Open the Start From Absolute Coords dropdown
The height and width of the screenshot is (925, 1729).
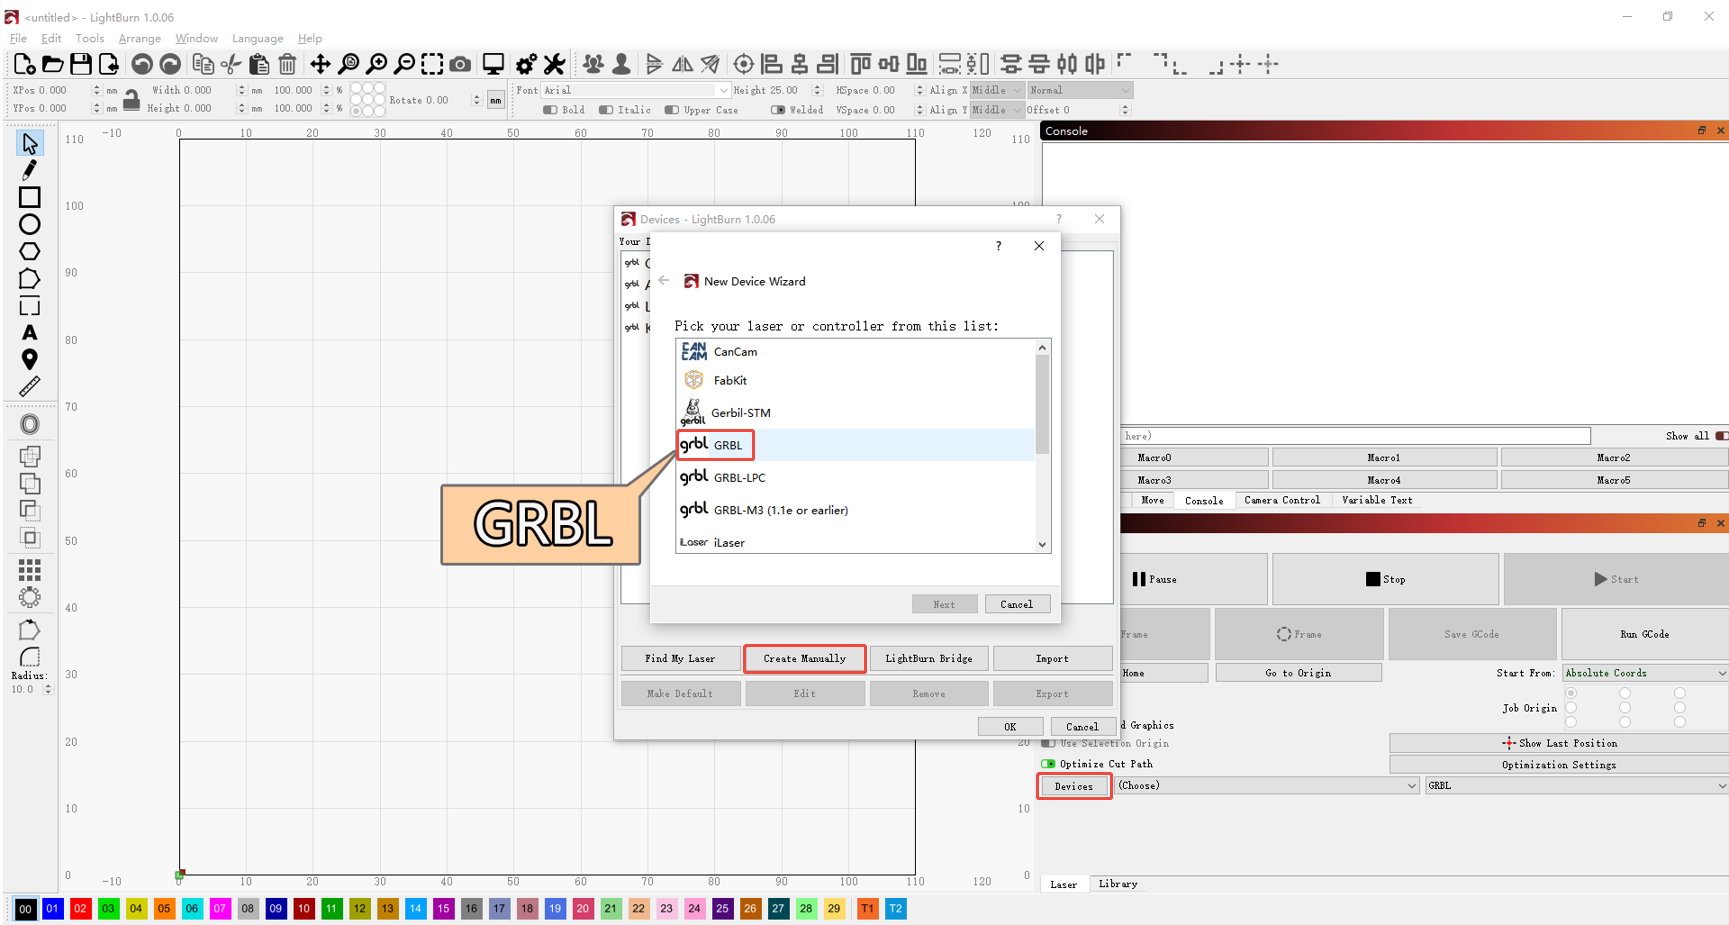[x=1645, y=673]
